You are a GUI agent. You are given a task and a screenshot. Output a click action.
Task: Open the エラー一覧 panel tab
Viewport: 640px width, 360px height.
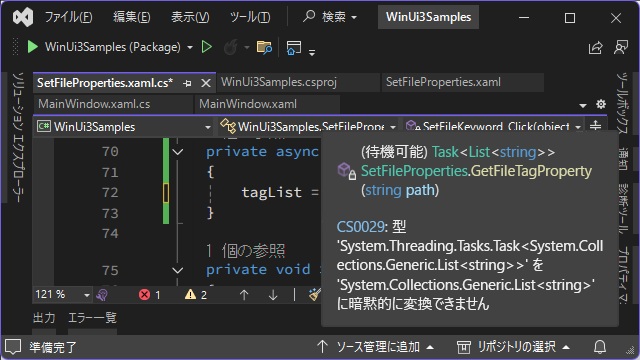click(92, 318)
